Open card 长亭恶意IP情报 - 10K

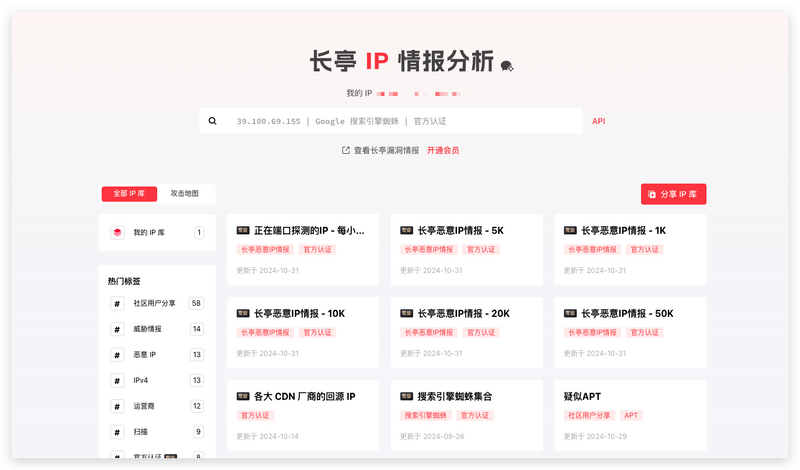pyautogui.click(x=303, y=332)
